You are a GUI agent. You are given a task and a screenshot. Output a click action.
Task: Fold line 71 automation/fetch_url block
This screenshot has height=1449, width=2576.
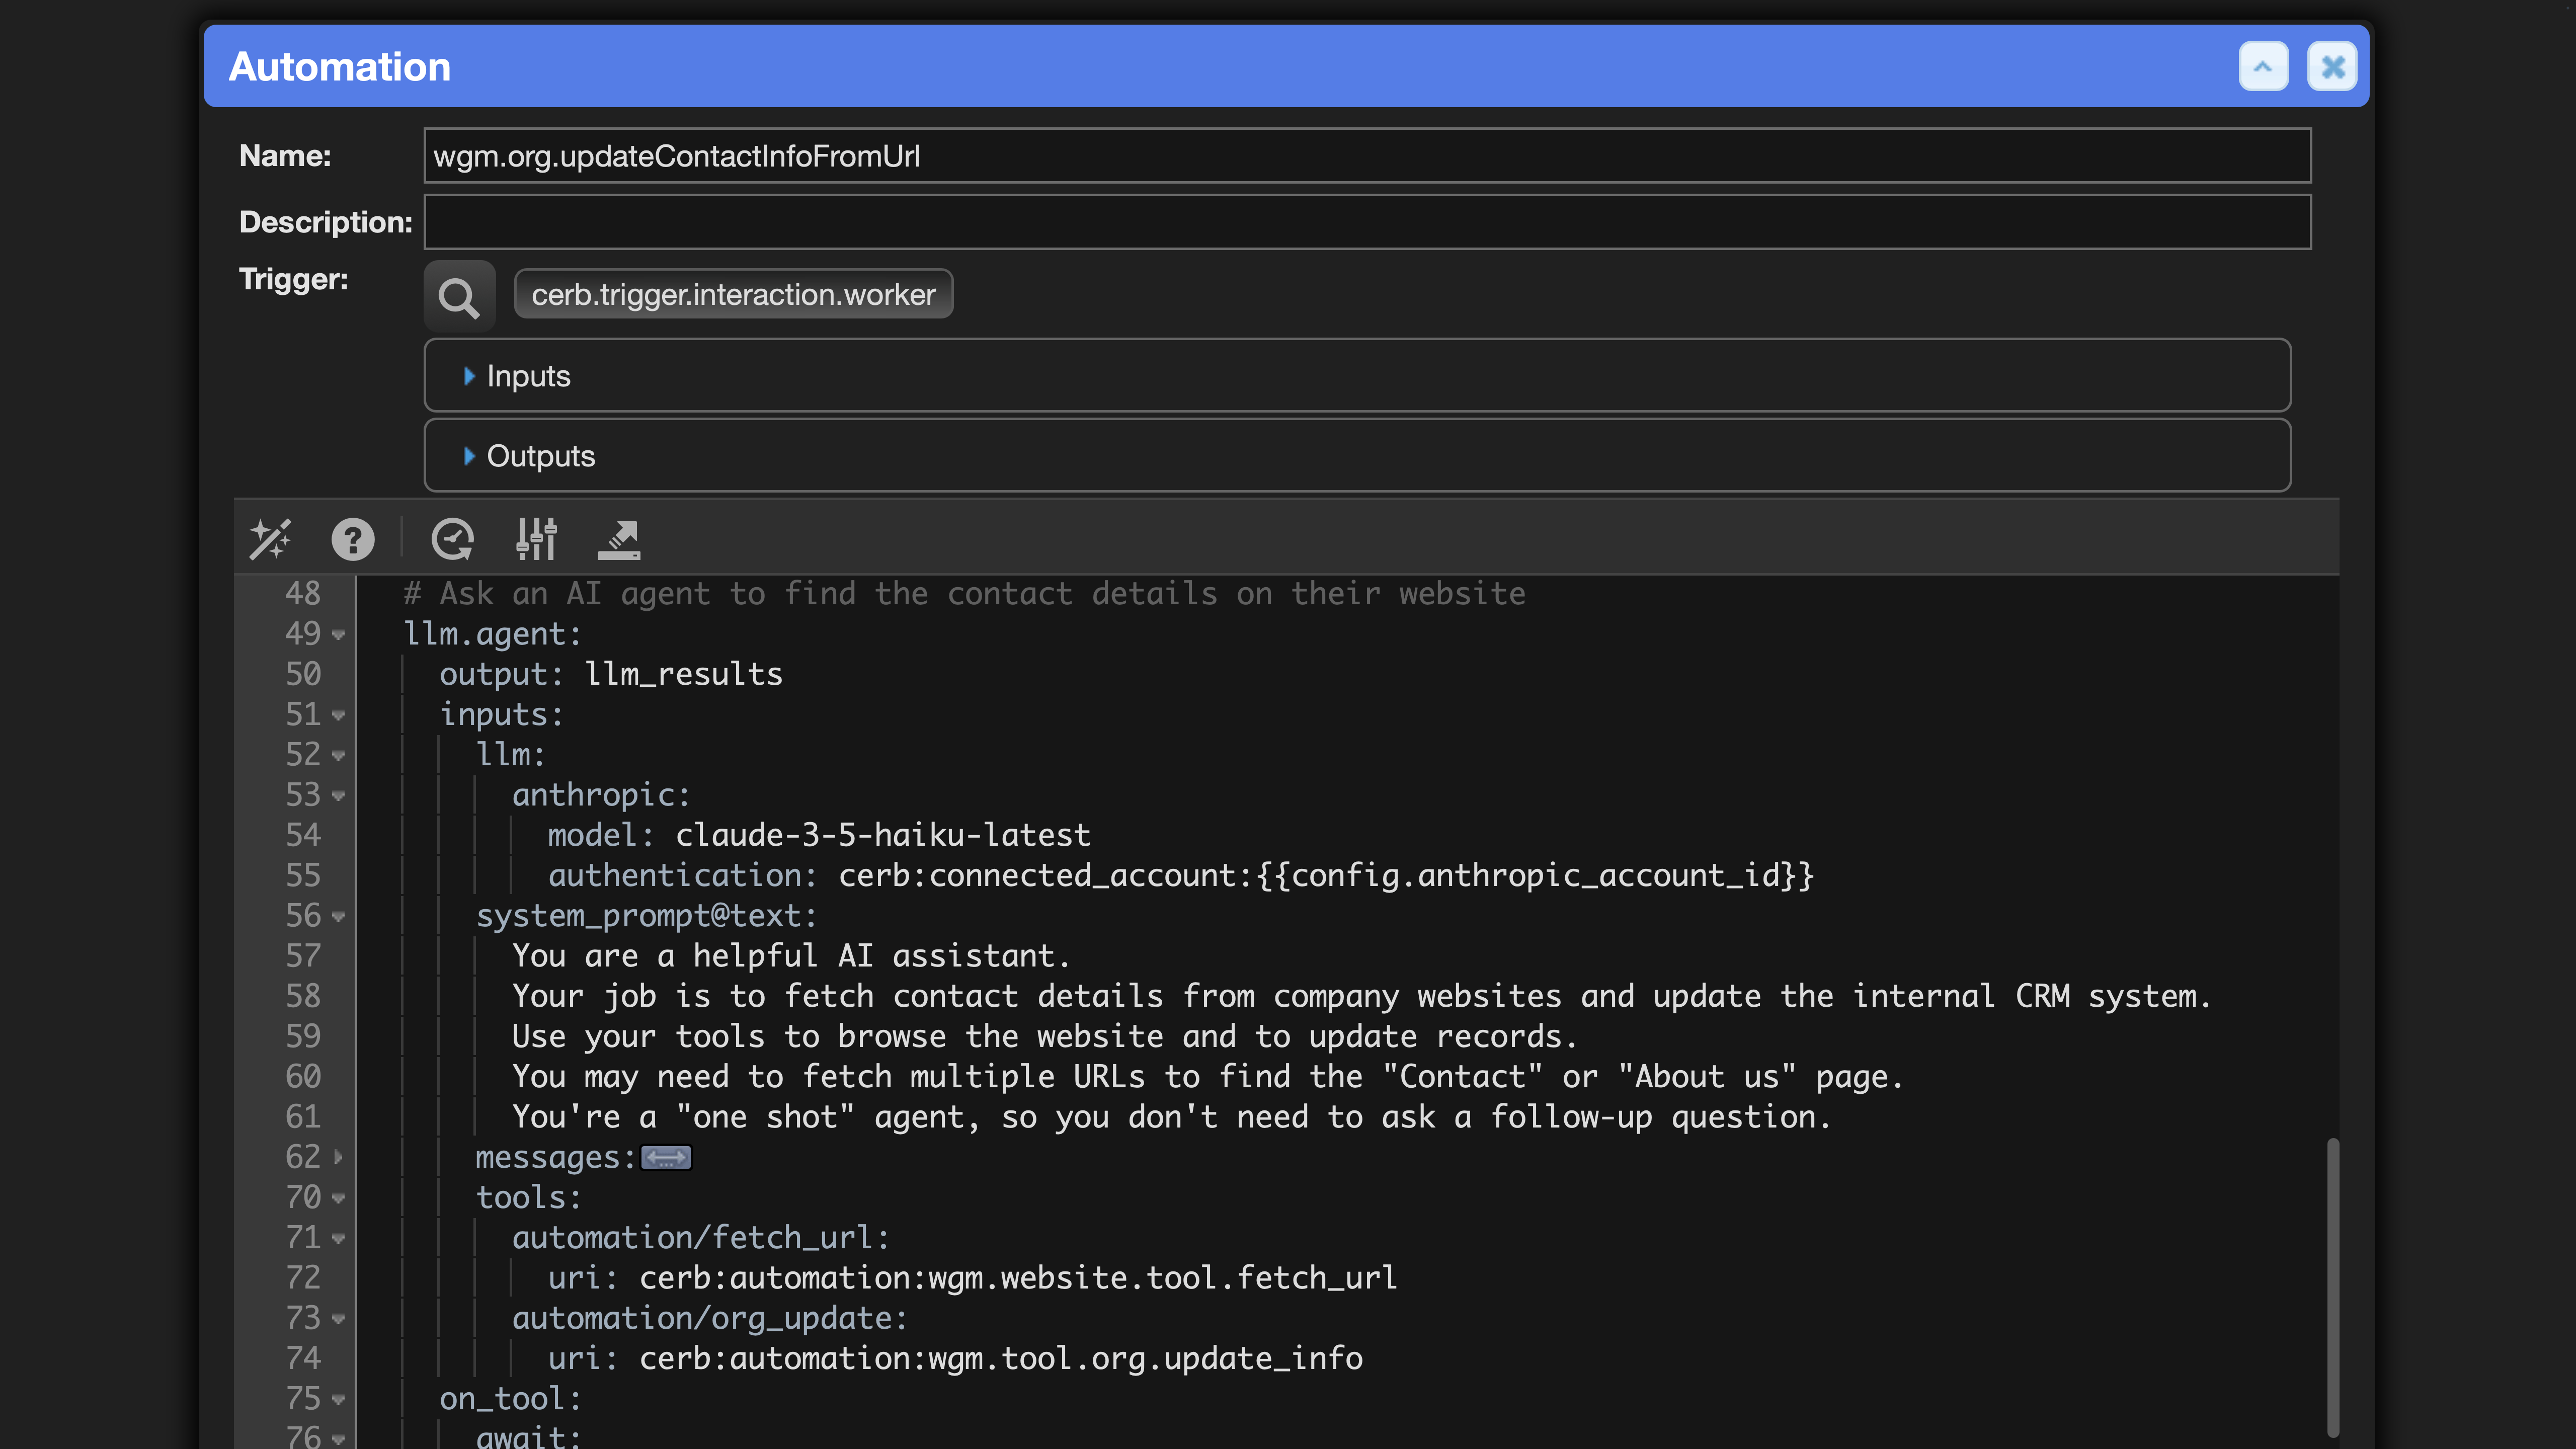(338, 1238)
